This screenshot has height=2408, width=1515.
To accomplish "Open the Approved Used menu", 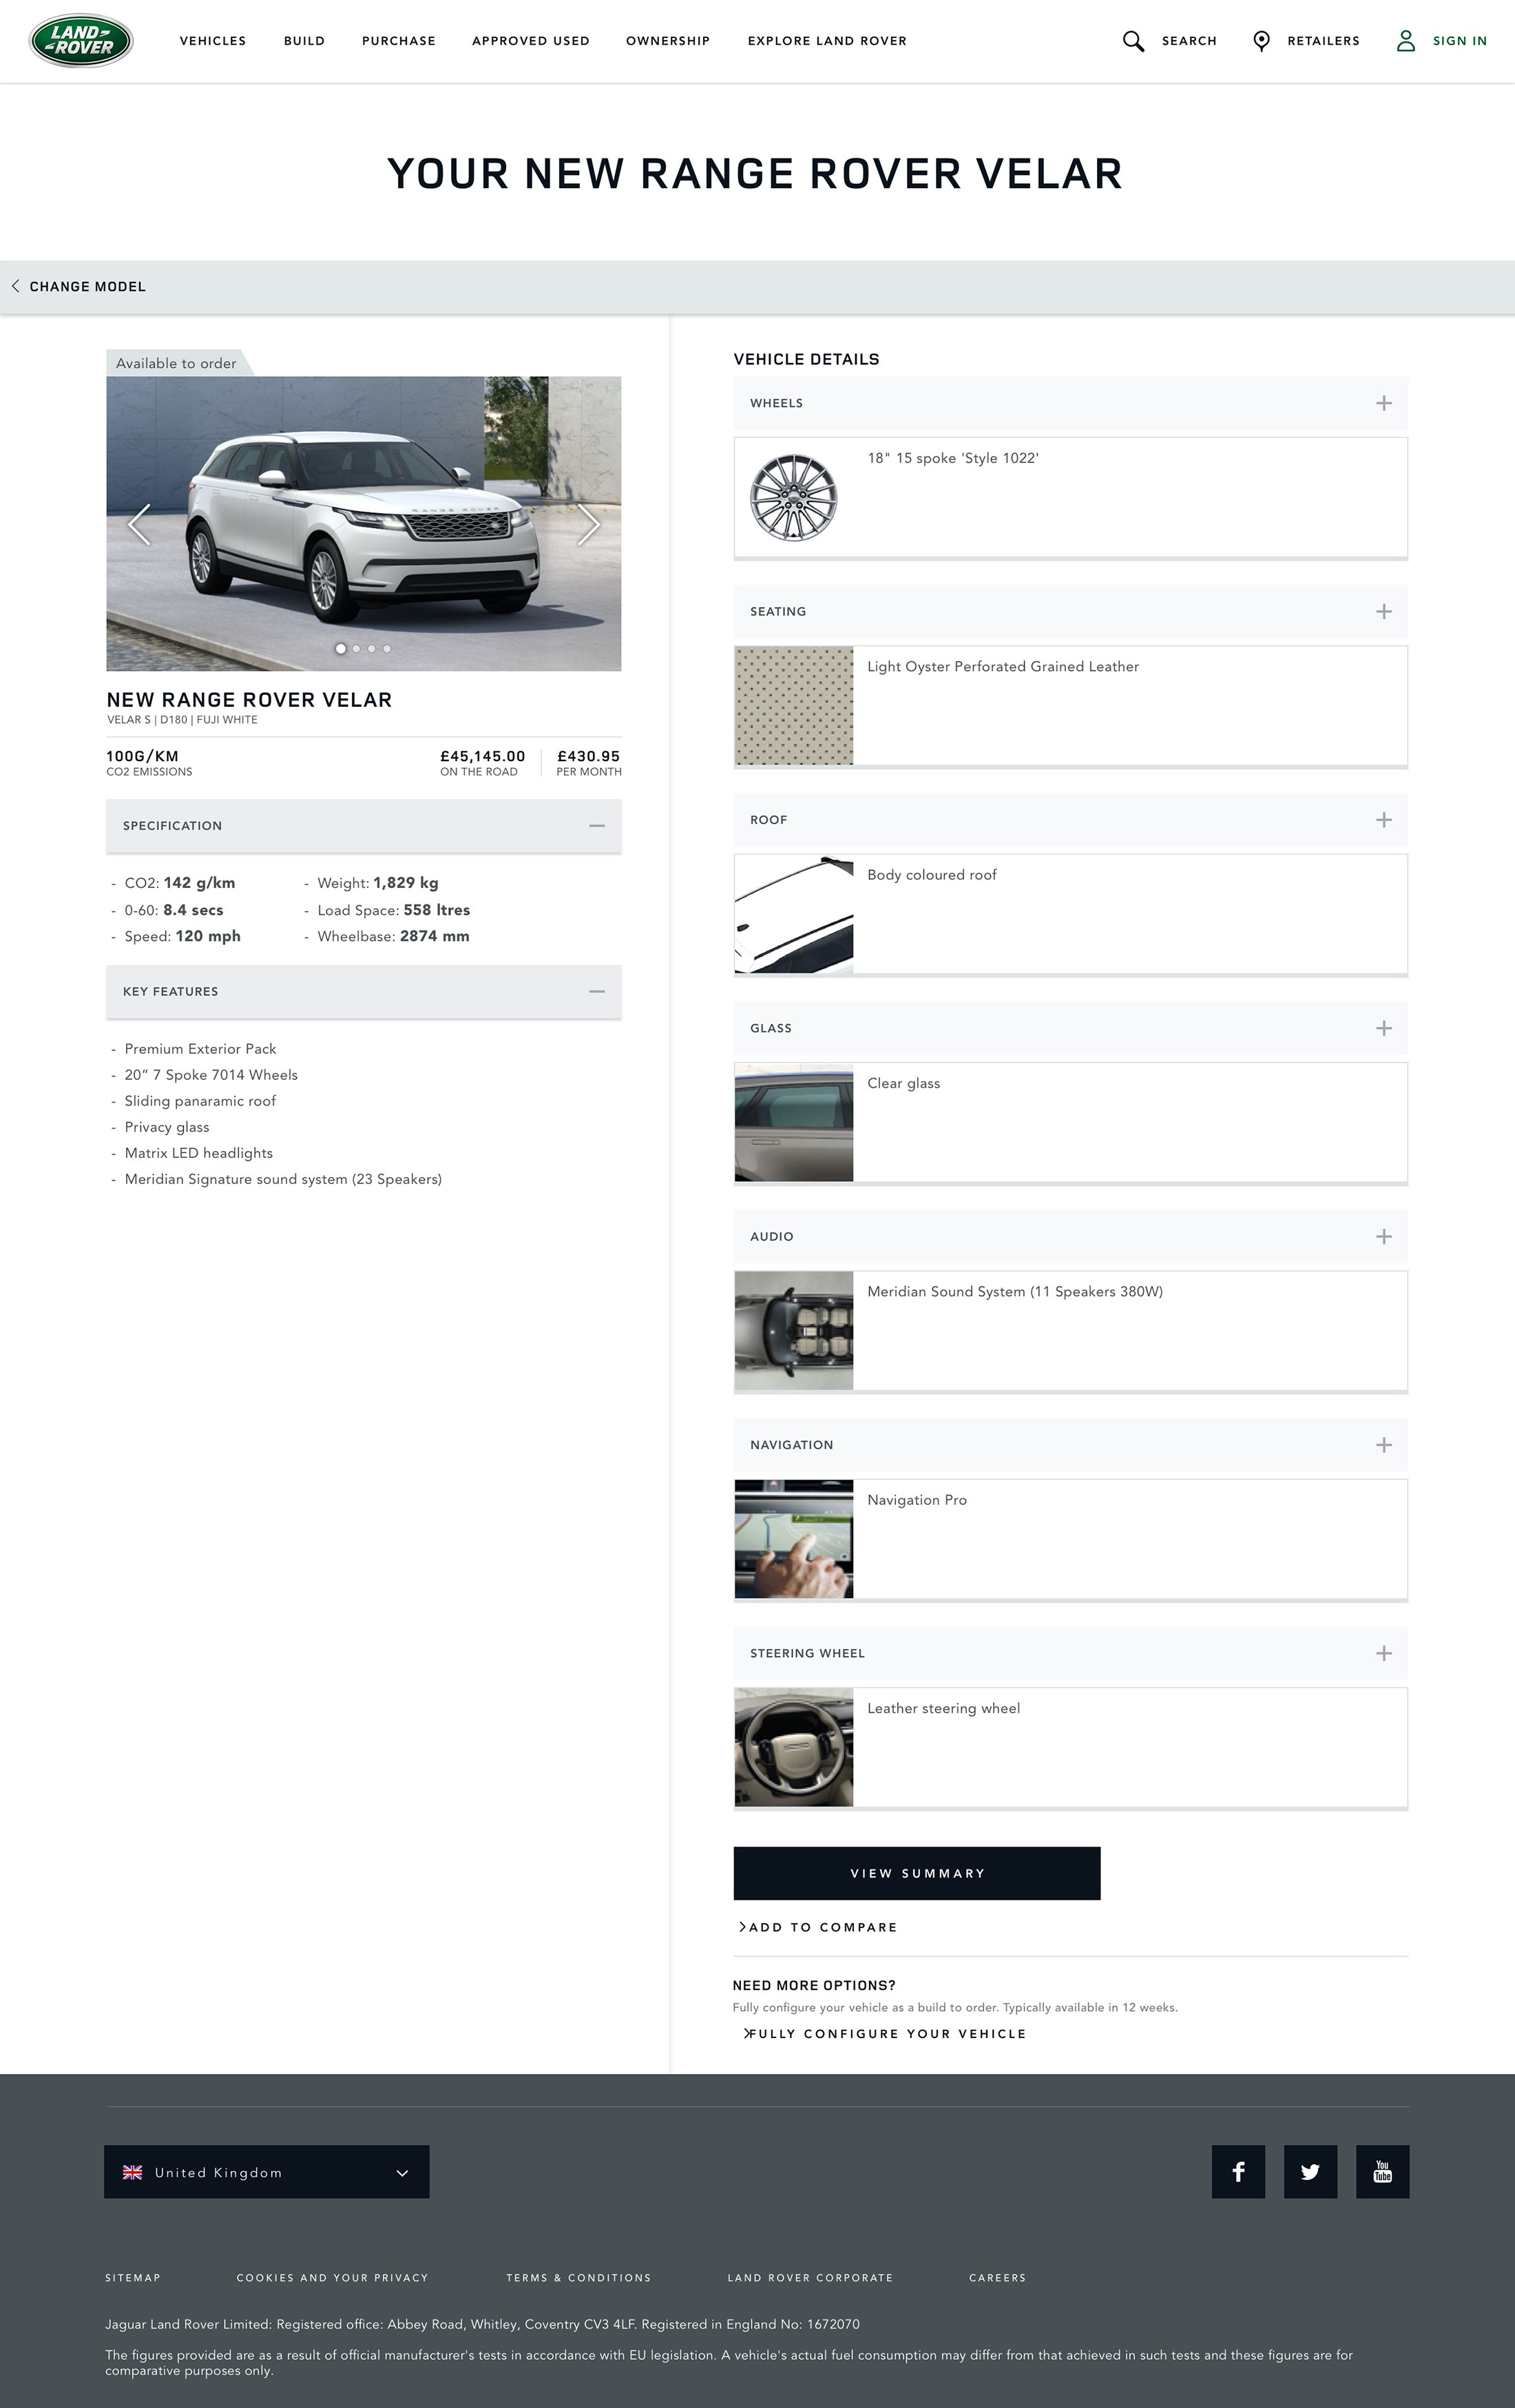I will click(530, 41).
